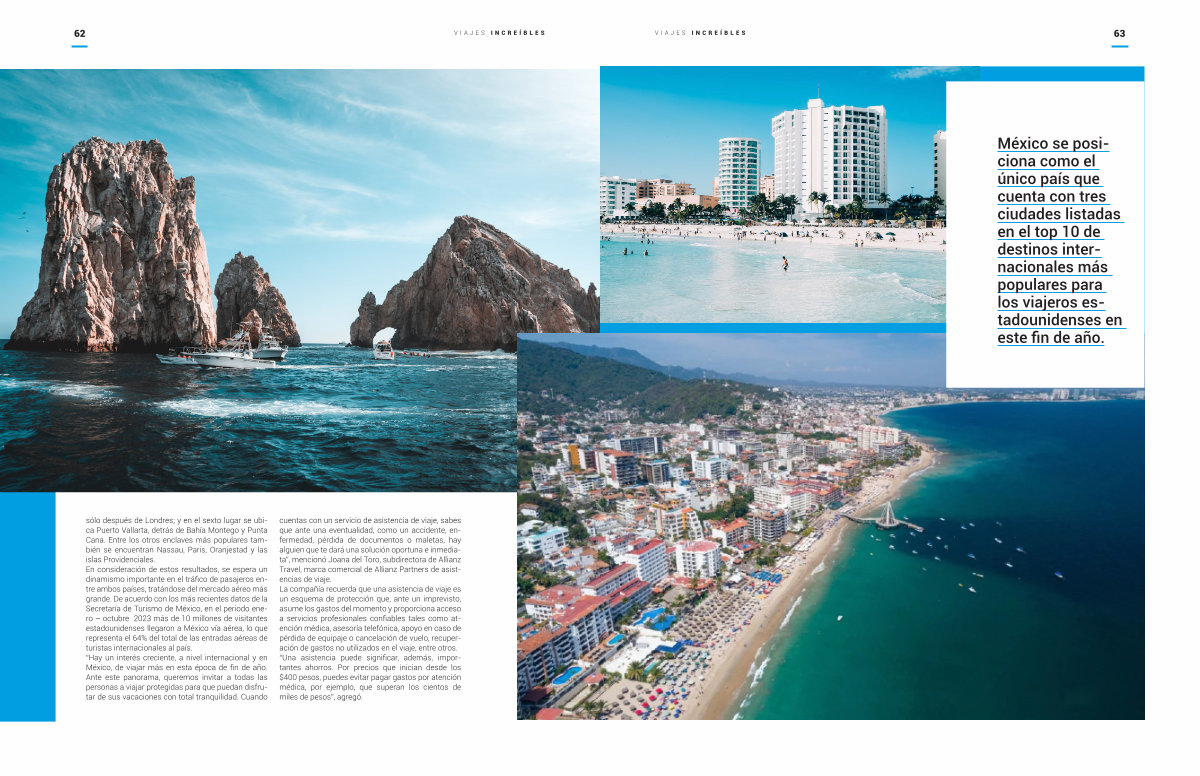Viewport: 1200px width, 776px height.
Task: Click the pier extending into the ocean
Action: coord(884,518)
